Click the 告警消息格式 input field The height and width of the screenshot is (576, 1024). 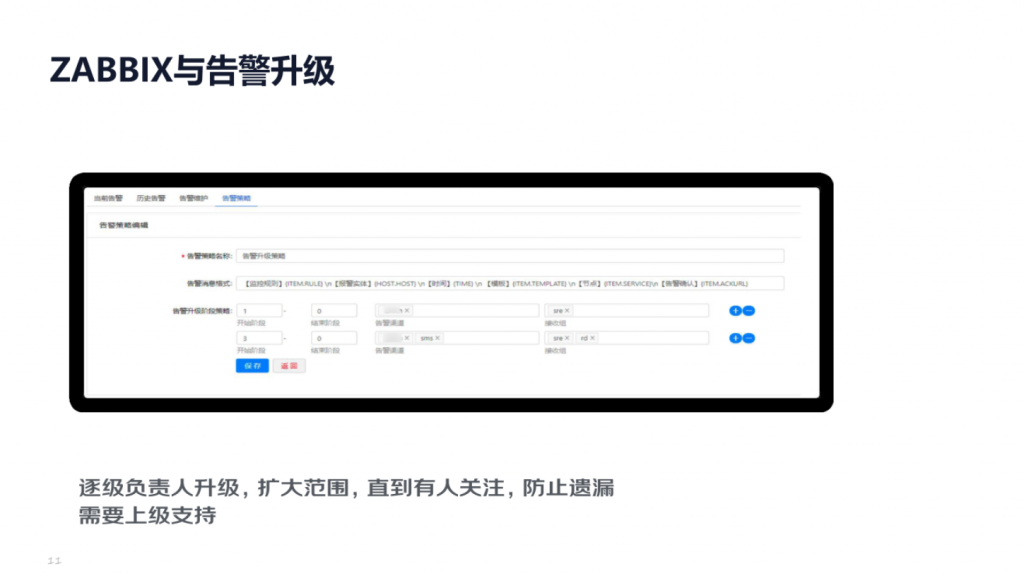510,283
